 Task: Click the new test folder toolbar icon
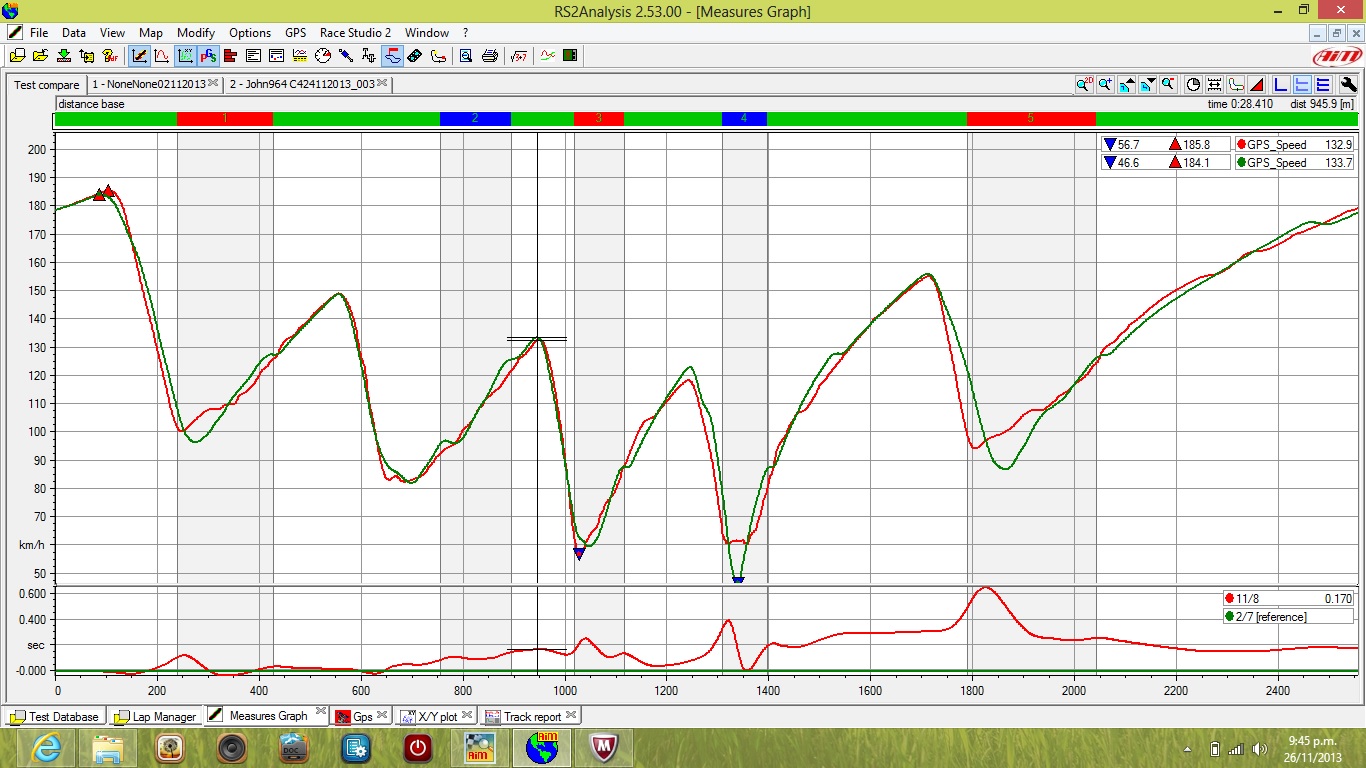click(x=18, y=55)
